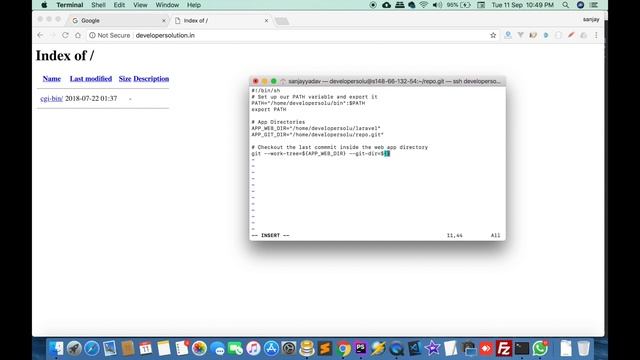The height and width of the screenshot is (360, 640).
Task: Open Terminal app icon in the Dock
Action: 522,349
